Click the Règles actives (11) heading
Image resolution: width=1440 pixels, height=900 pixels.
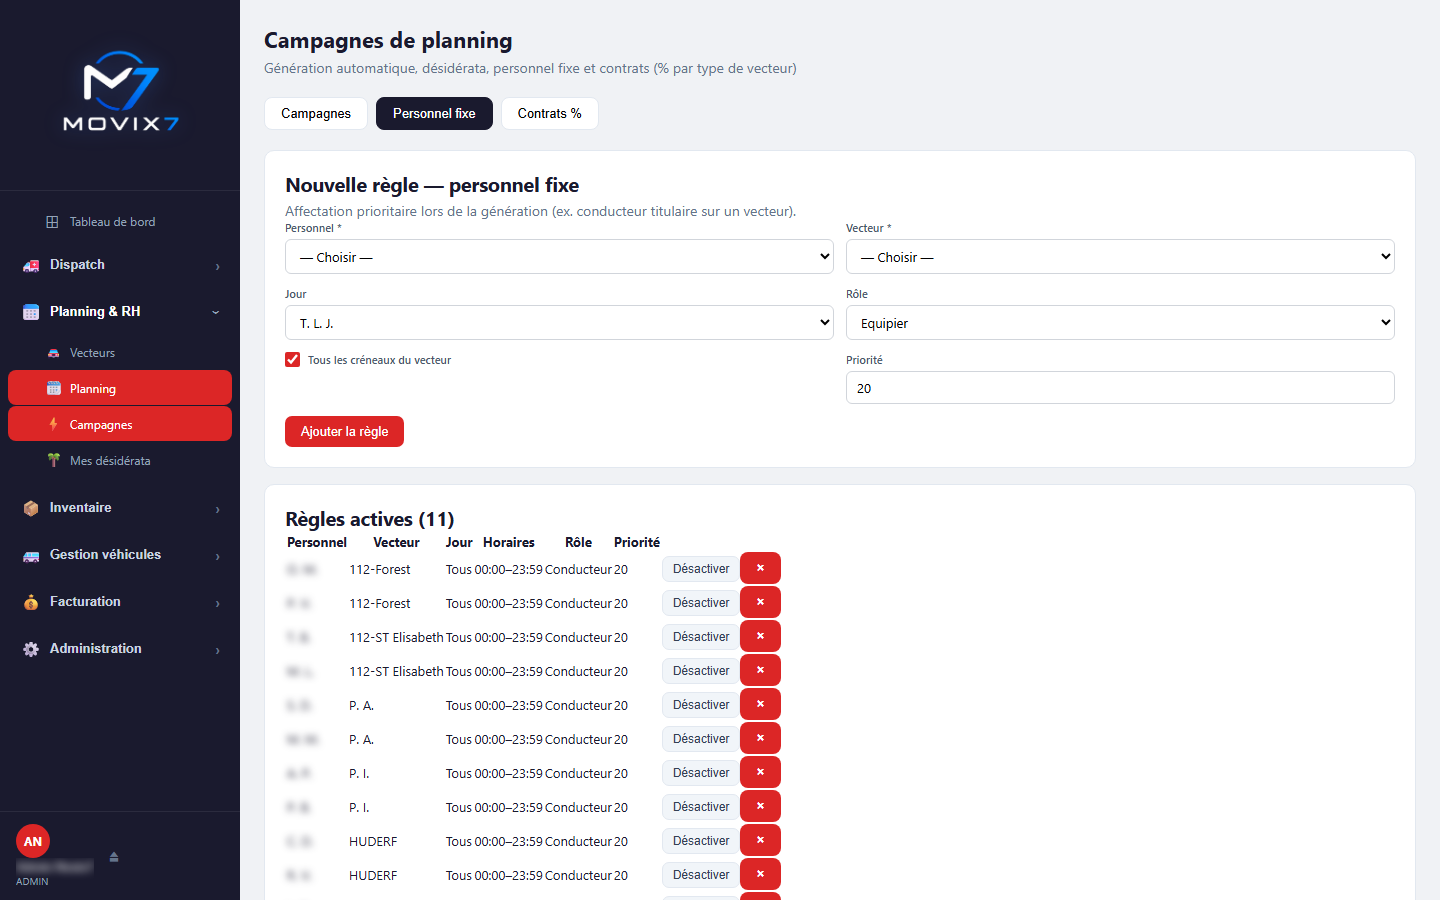[x=370, y=519]
